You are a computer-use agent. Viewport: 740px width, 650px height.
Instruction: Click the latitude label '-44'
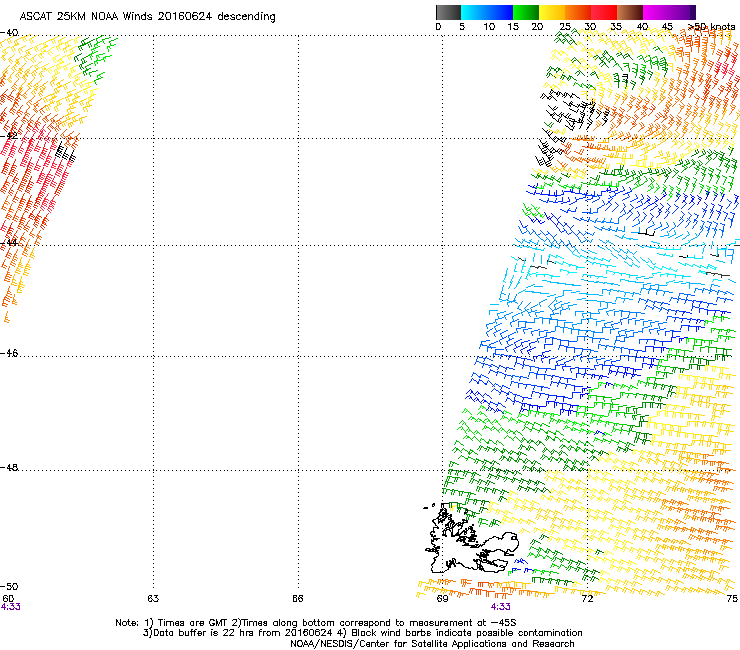pos(9,243)
